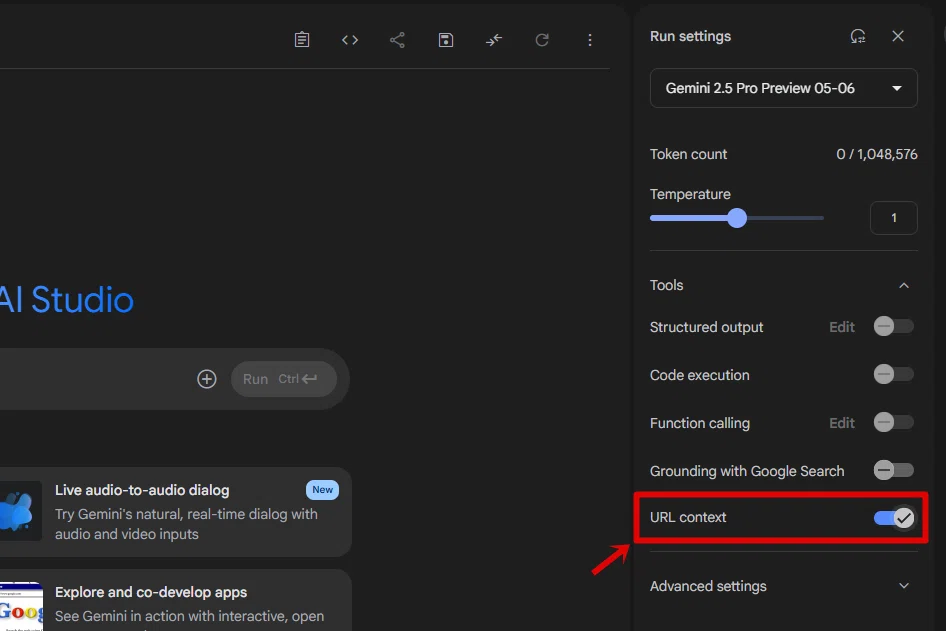Open the three-dot more options menu
946x631 pixels.
pos(590,40)
